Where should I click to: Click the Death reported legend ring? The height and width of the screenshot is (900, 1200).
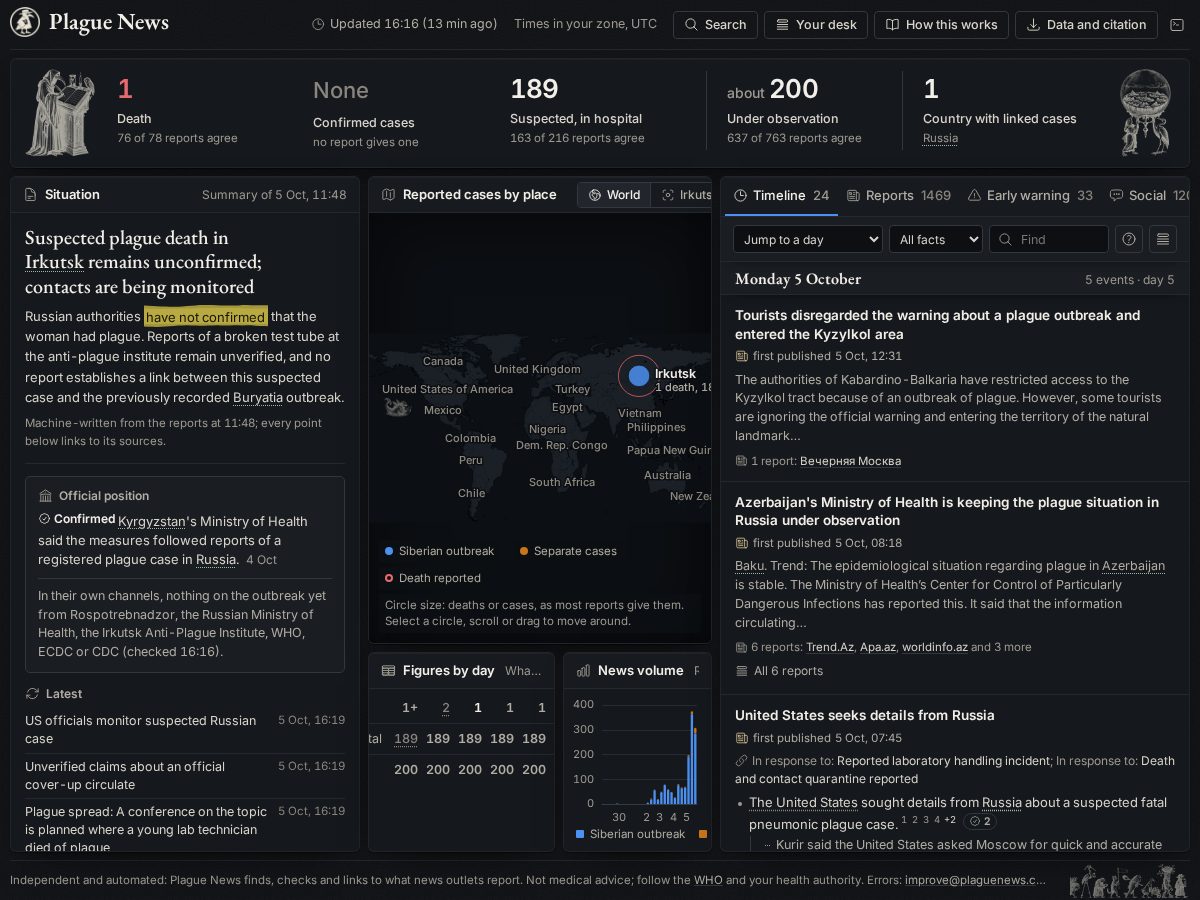[x=389, y=578]
